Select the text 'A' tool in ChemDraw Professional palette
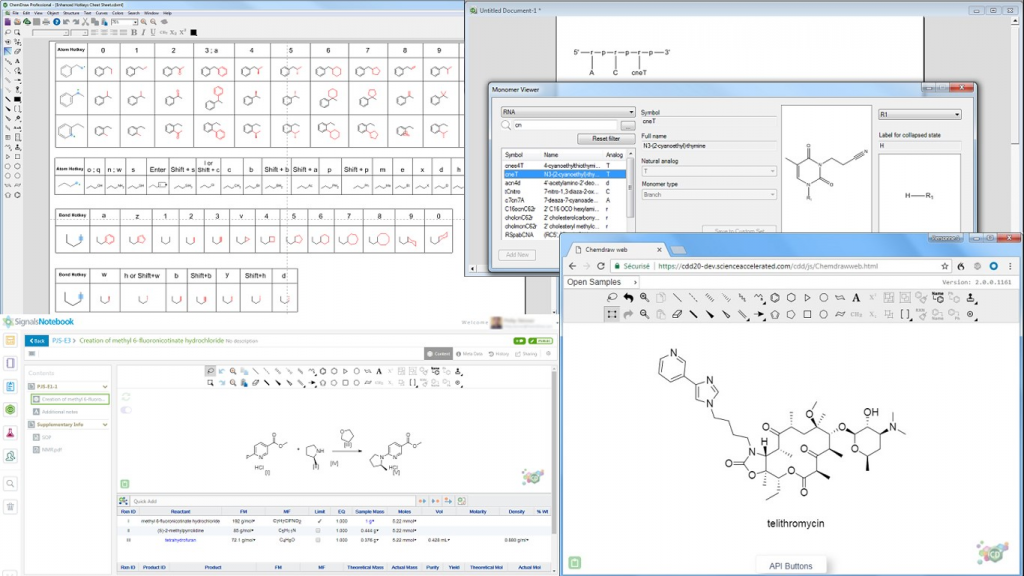1024x576 pixels. click(x=18, y=61)
